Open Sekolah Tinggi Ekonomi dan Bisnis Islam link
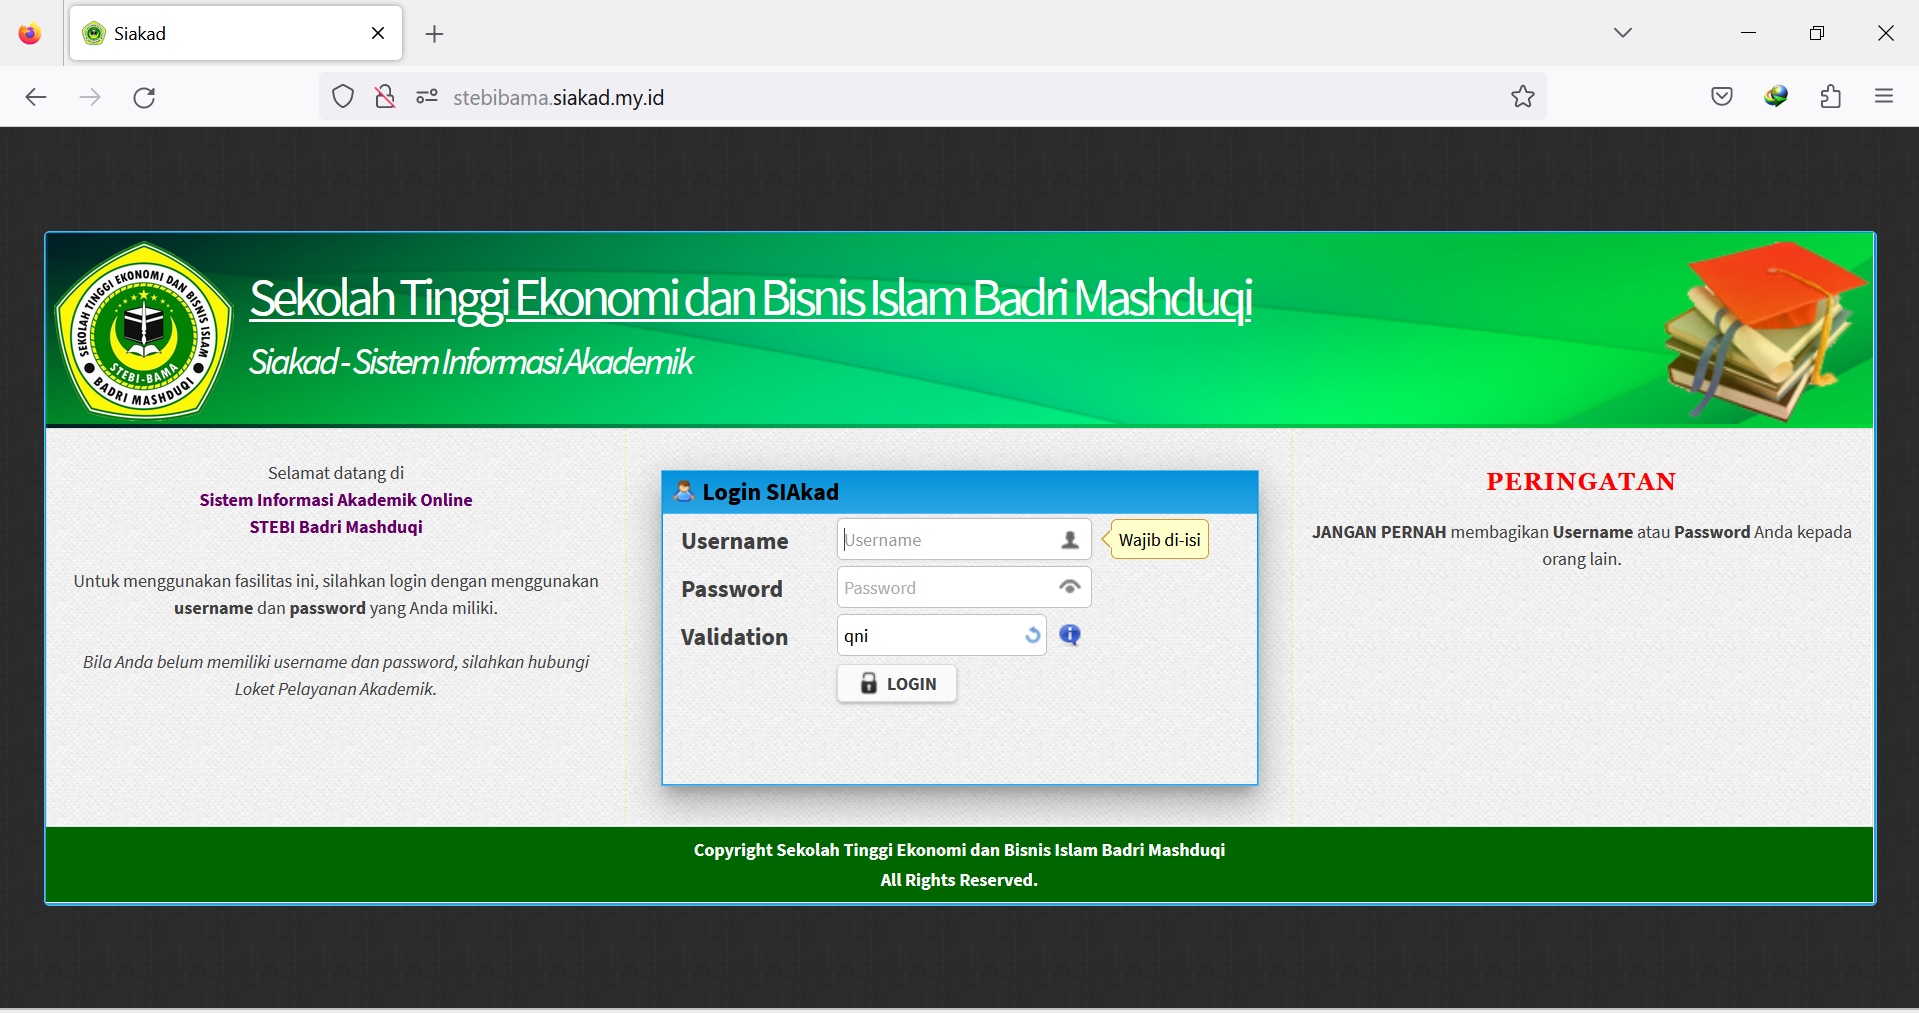 tap(750, 298)
